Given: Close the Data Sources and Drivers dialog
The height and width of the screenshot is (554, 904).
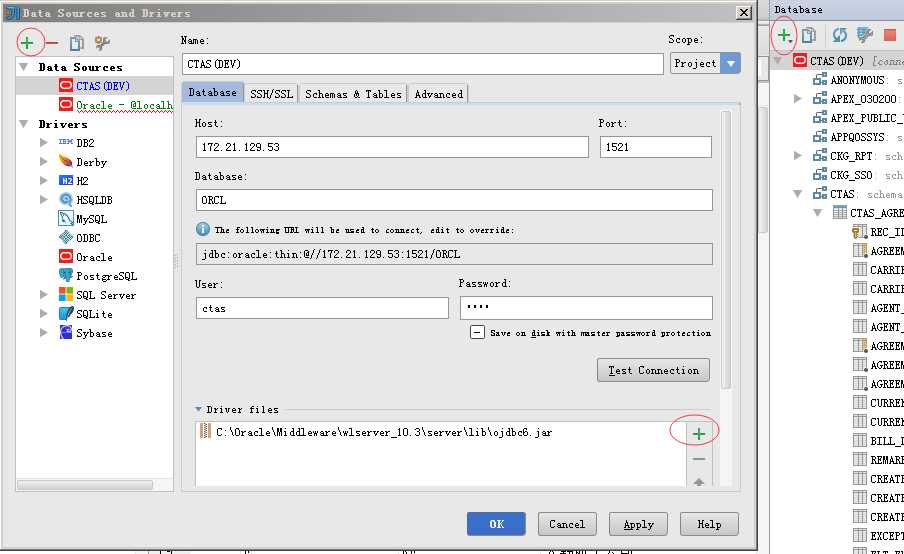Looking at the screenshot, I should click(744, 13).
